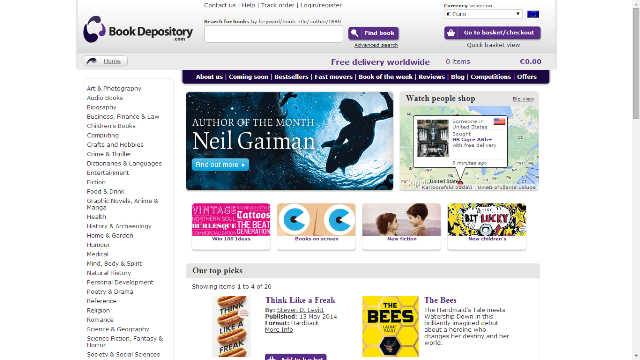Screen dimensions: 640x360
Task: Open Reviews menu item
Action: [x=431, y=77]
